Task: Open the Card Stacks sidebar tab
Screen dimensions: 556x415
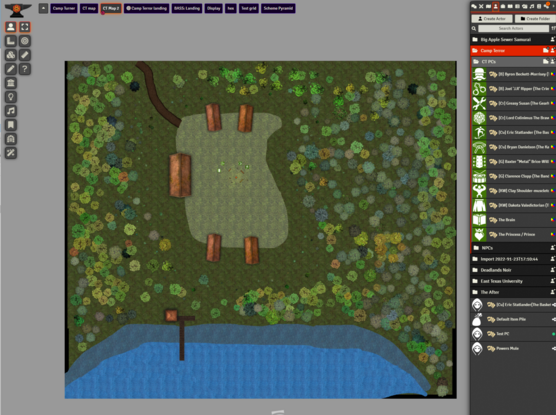Action: [524, 6]
